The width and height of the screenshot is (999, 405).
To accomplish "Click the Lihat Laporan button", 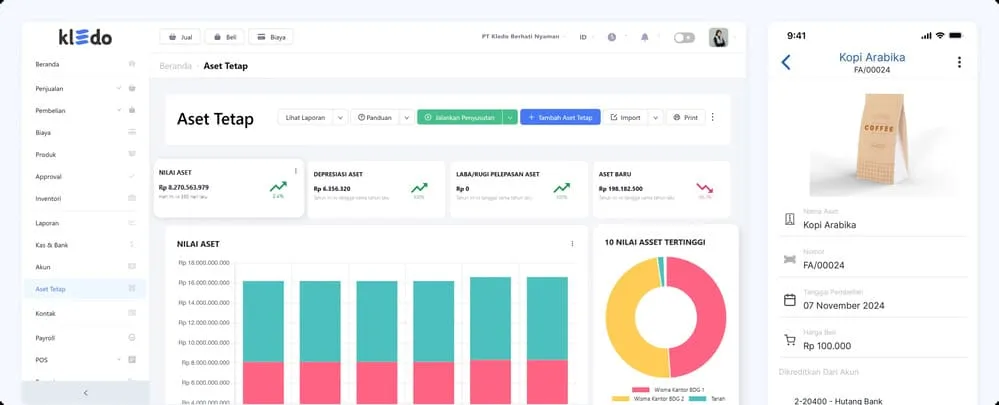I will click(305, 117).
